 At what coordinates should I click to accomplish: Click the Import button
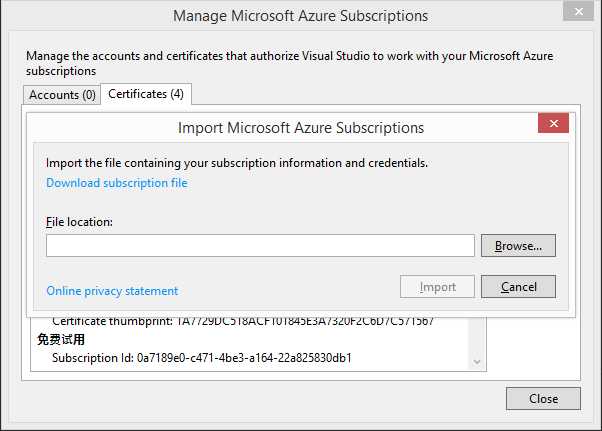pos(437,287)
